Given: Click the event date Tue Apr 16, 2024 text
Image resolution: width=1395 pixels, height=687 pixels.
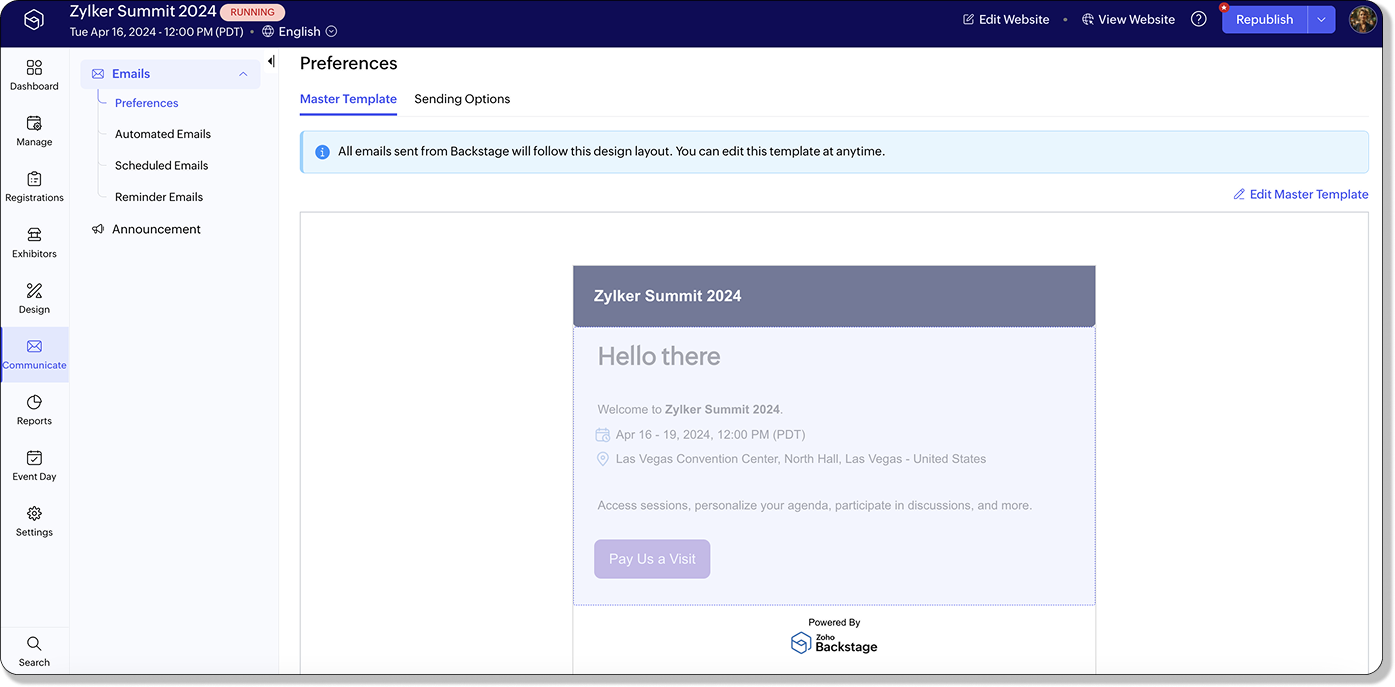Looking at the screenshot, I should tap(158, 32).
